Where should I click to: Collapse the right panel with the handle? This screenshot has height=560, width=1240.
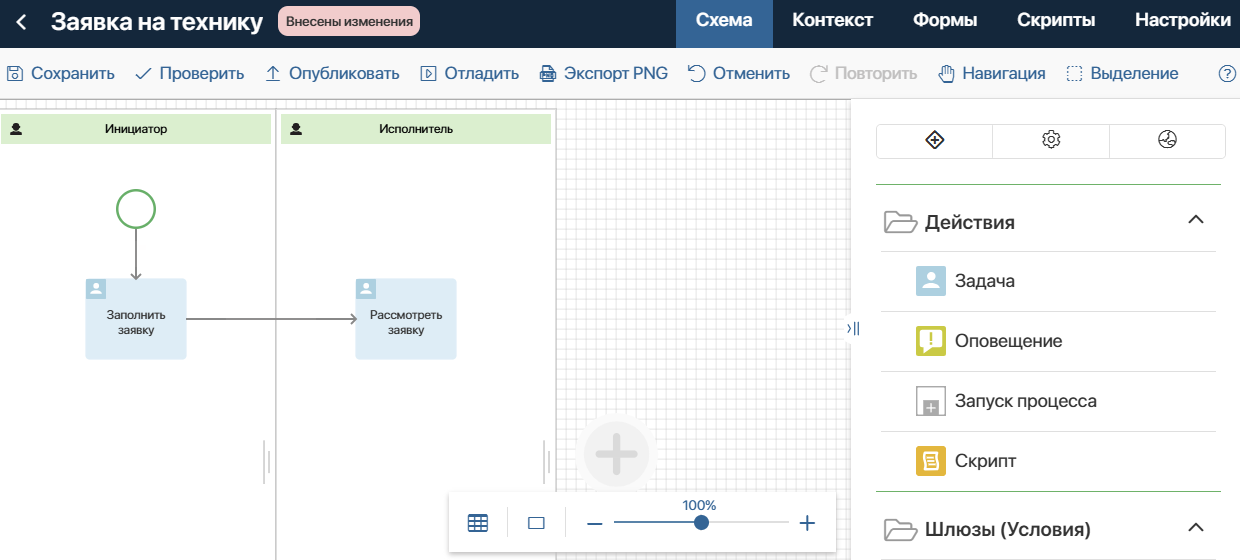852,328
